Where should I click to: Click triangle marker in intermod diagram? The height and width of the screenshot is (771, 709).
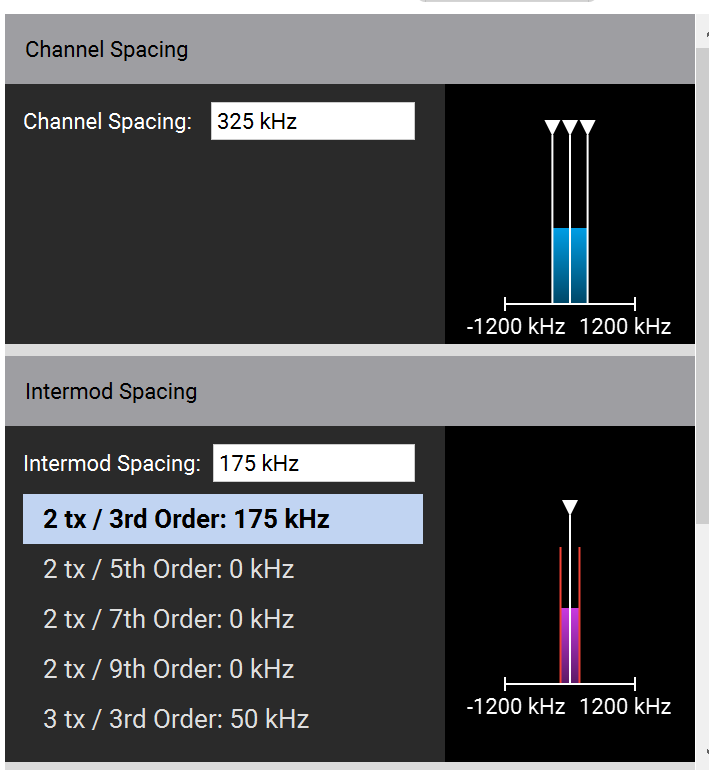(570, 507)
